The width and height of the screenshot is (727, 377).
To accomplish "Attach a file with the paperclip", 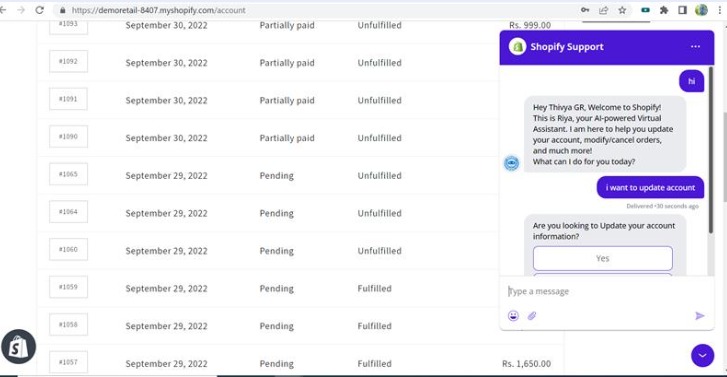I will (x=531, y=316).
